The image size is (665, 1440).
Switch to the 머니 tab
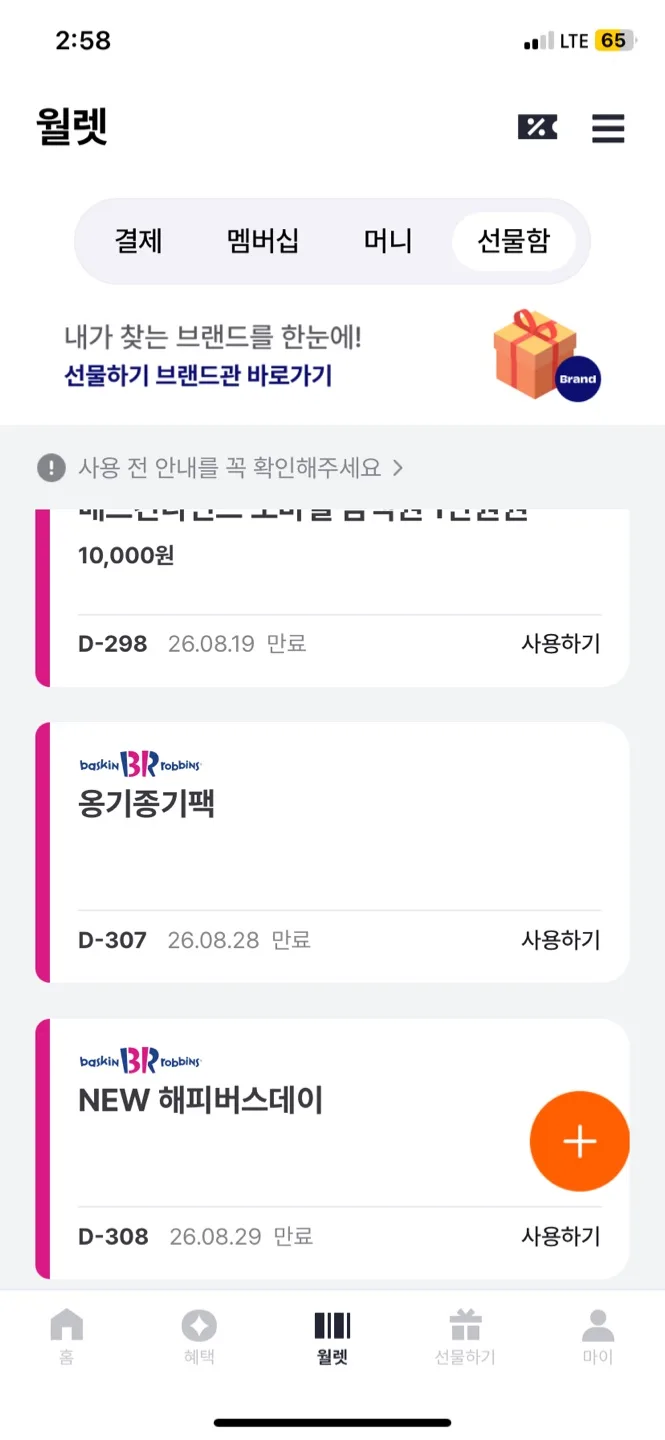point(388,241)
